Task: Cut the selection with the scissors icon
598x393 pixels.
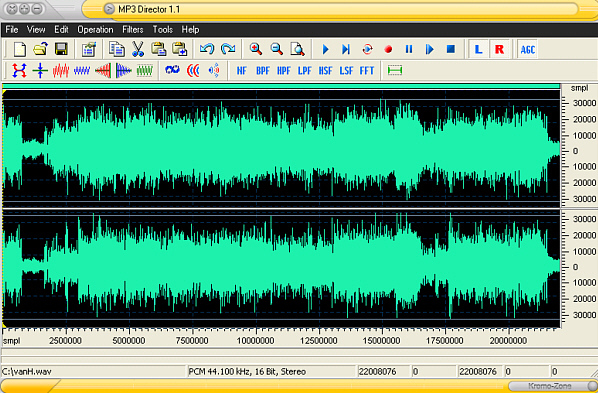Action: point(138,49)
